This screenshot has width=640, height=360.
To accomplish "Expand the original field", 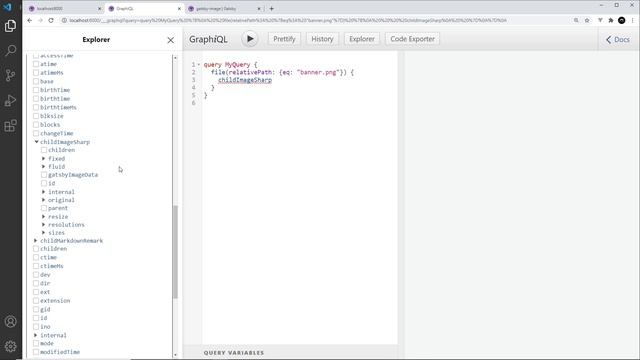I will 44,200.
